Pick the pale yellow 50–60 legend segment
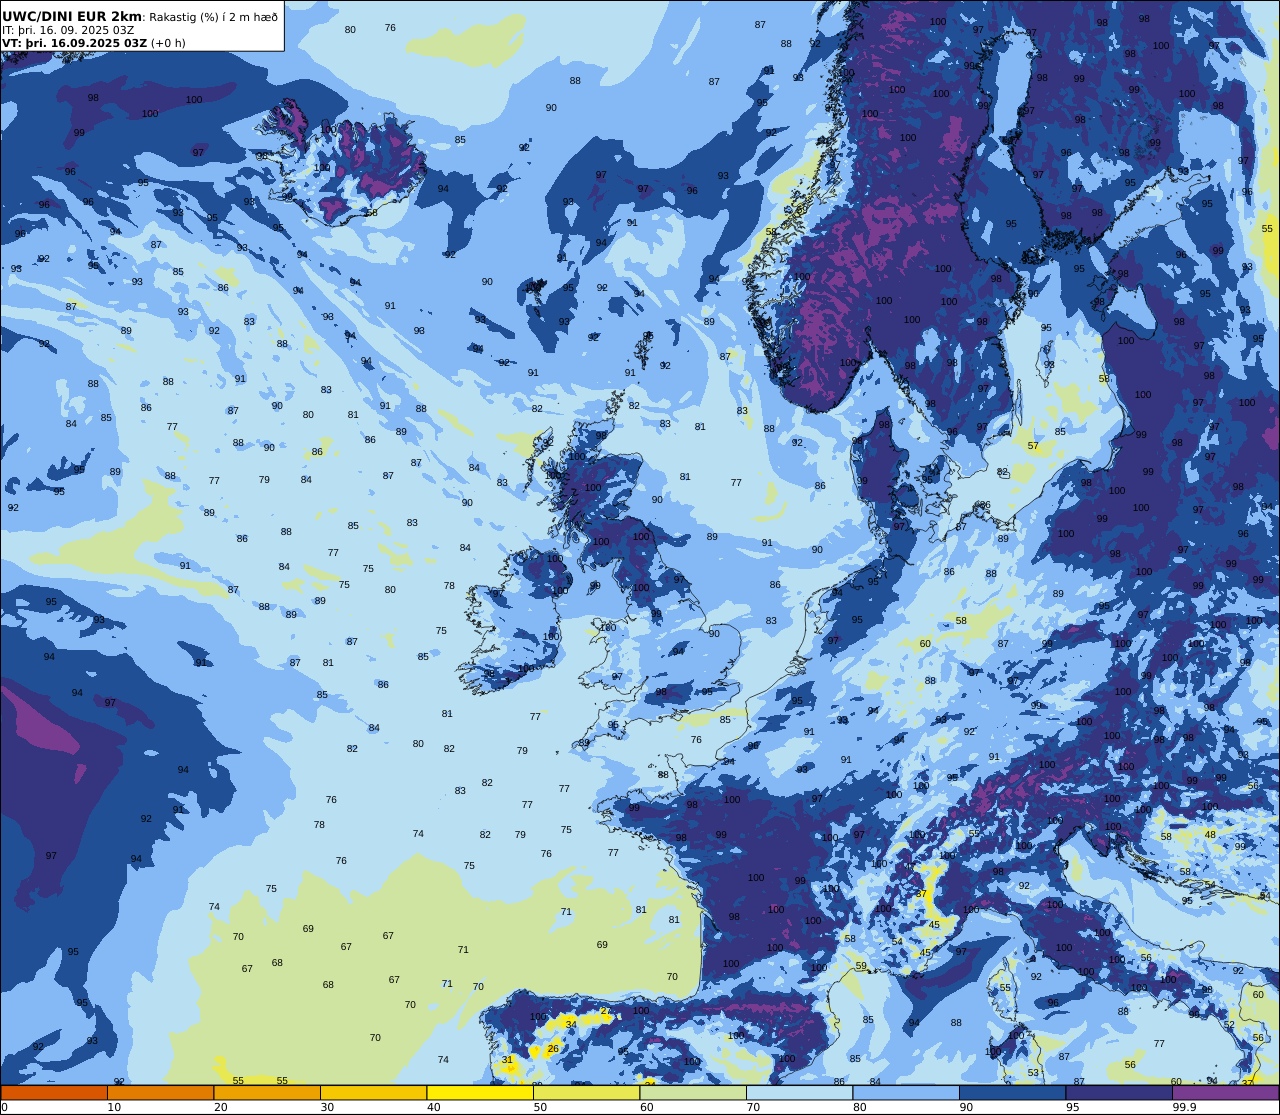This screenshot has width=1280, height=1115. pyautogui.click(x=586, y=1092)
